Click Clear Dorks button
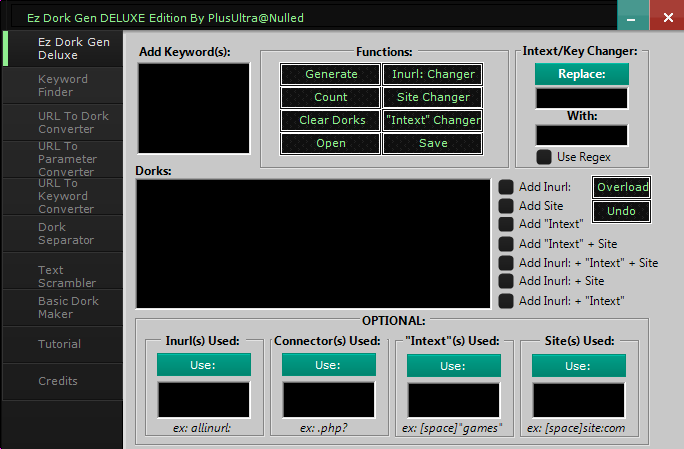684x449 pixels. pyautogui.click(x=330, y=120)
